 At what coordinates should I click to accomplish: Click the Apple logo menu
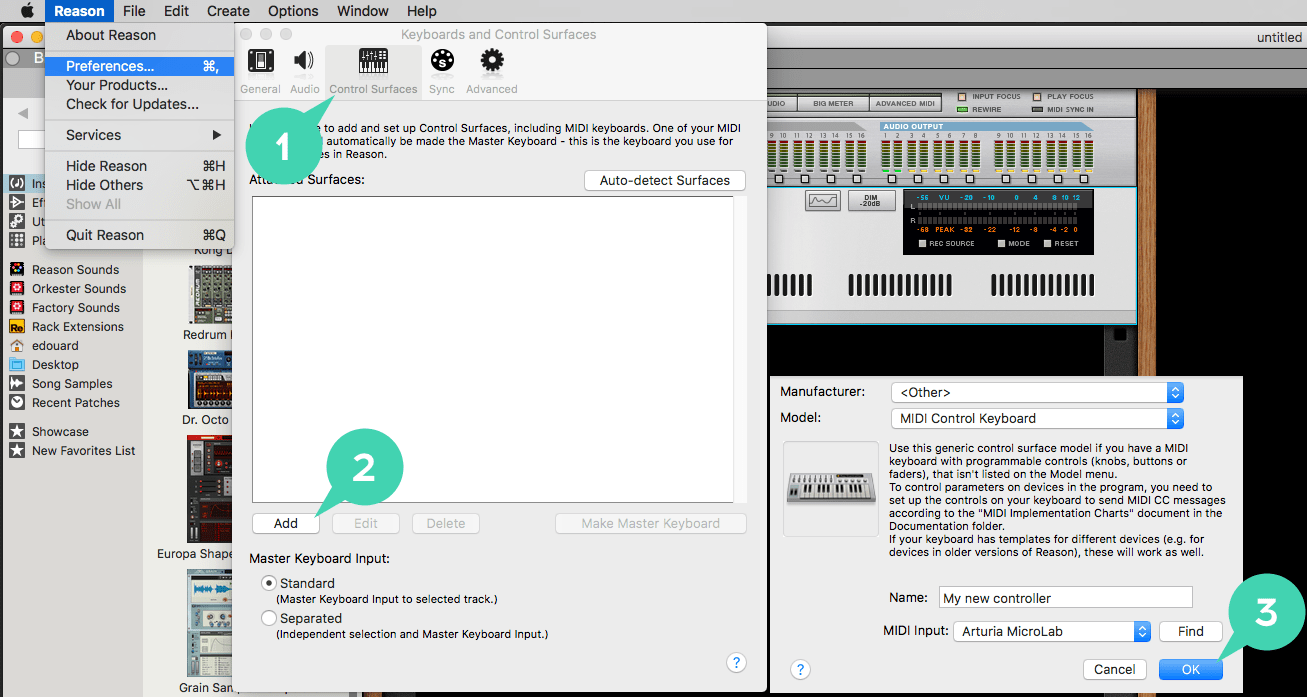pos(26,11)
